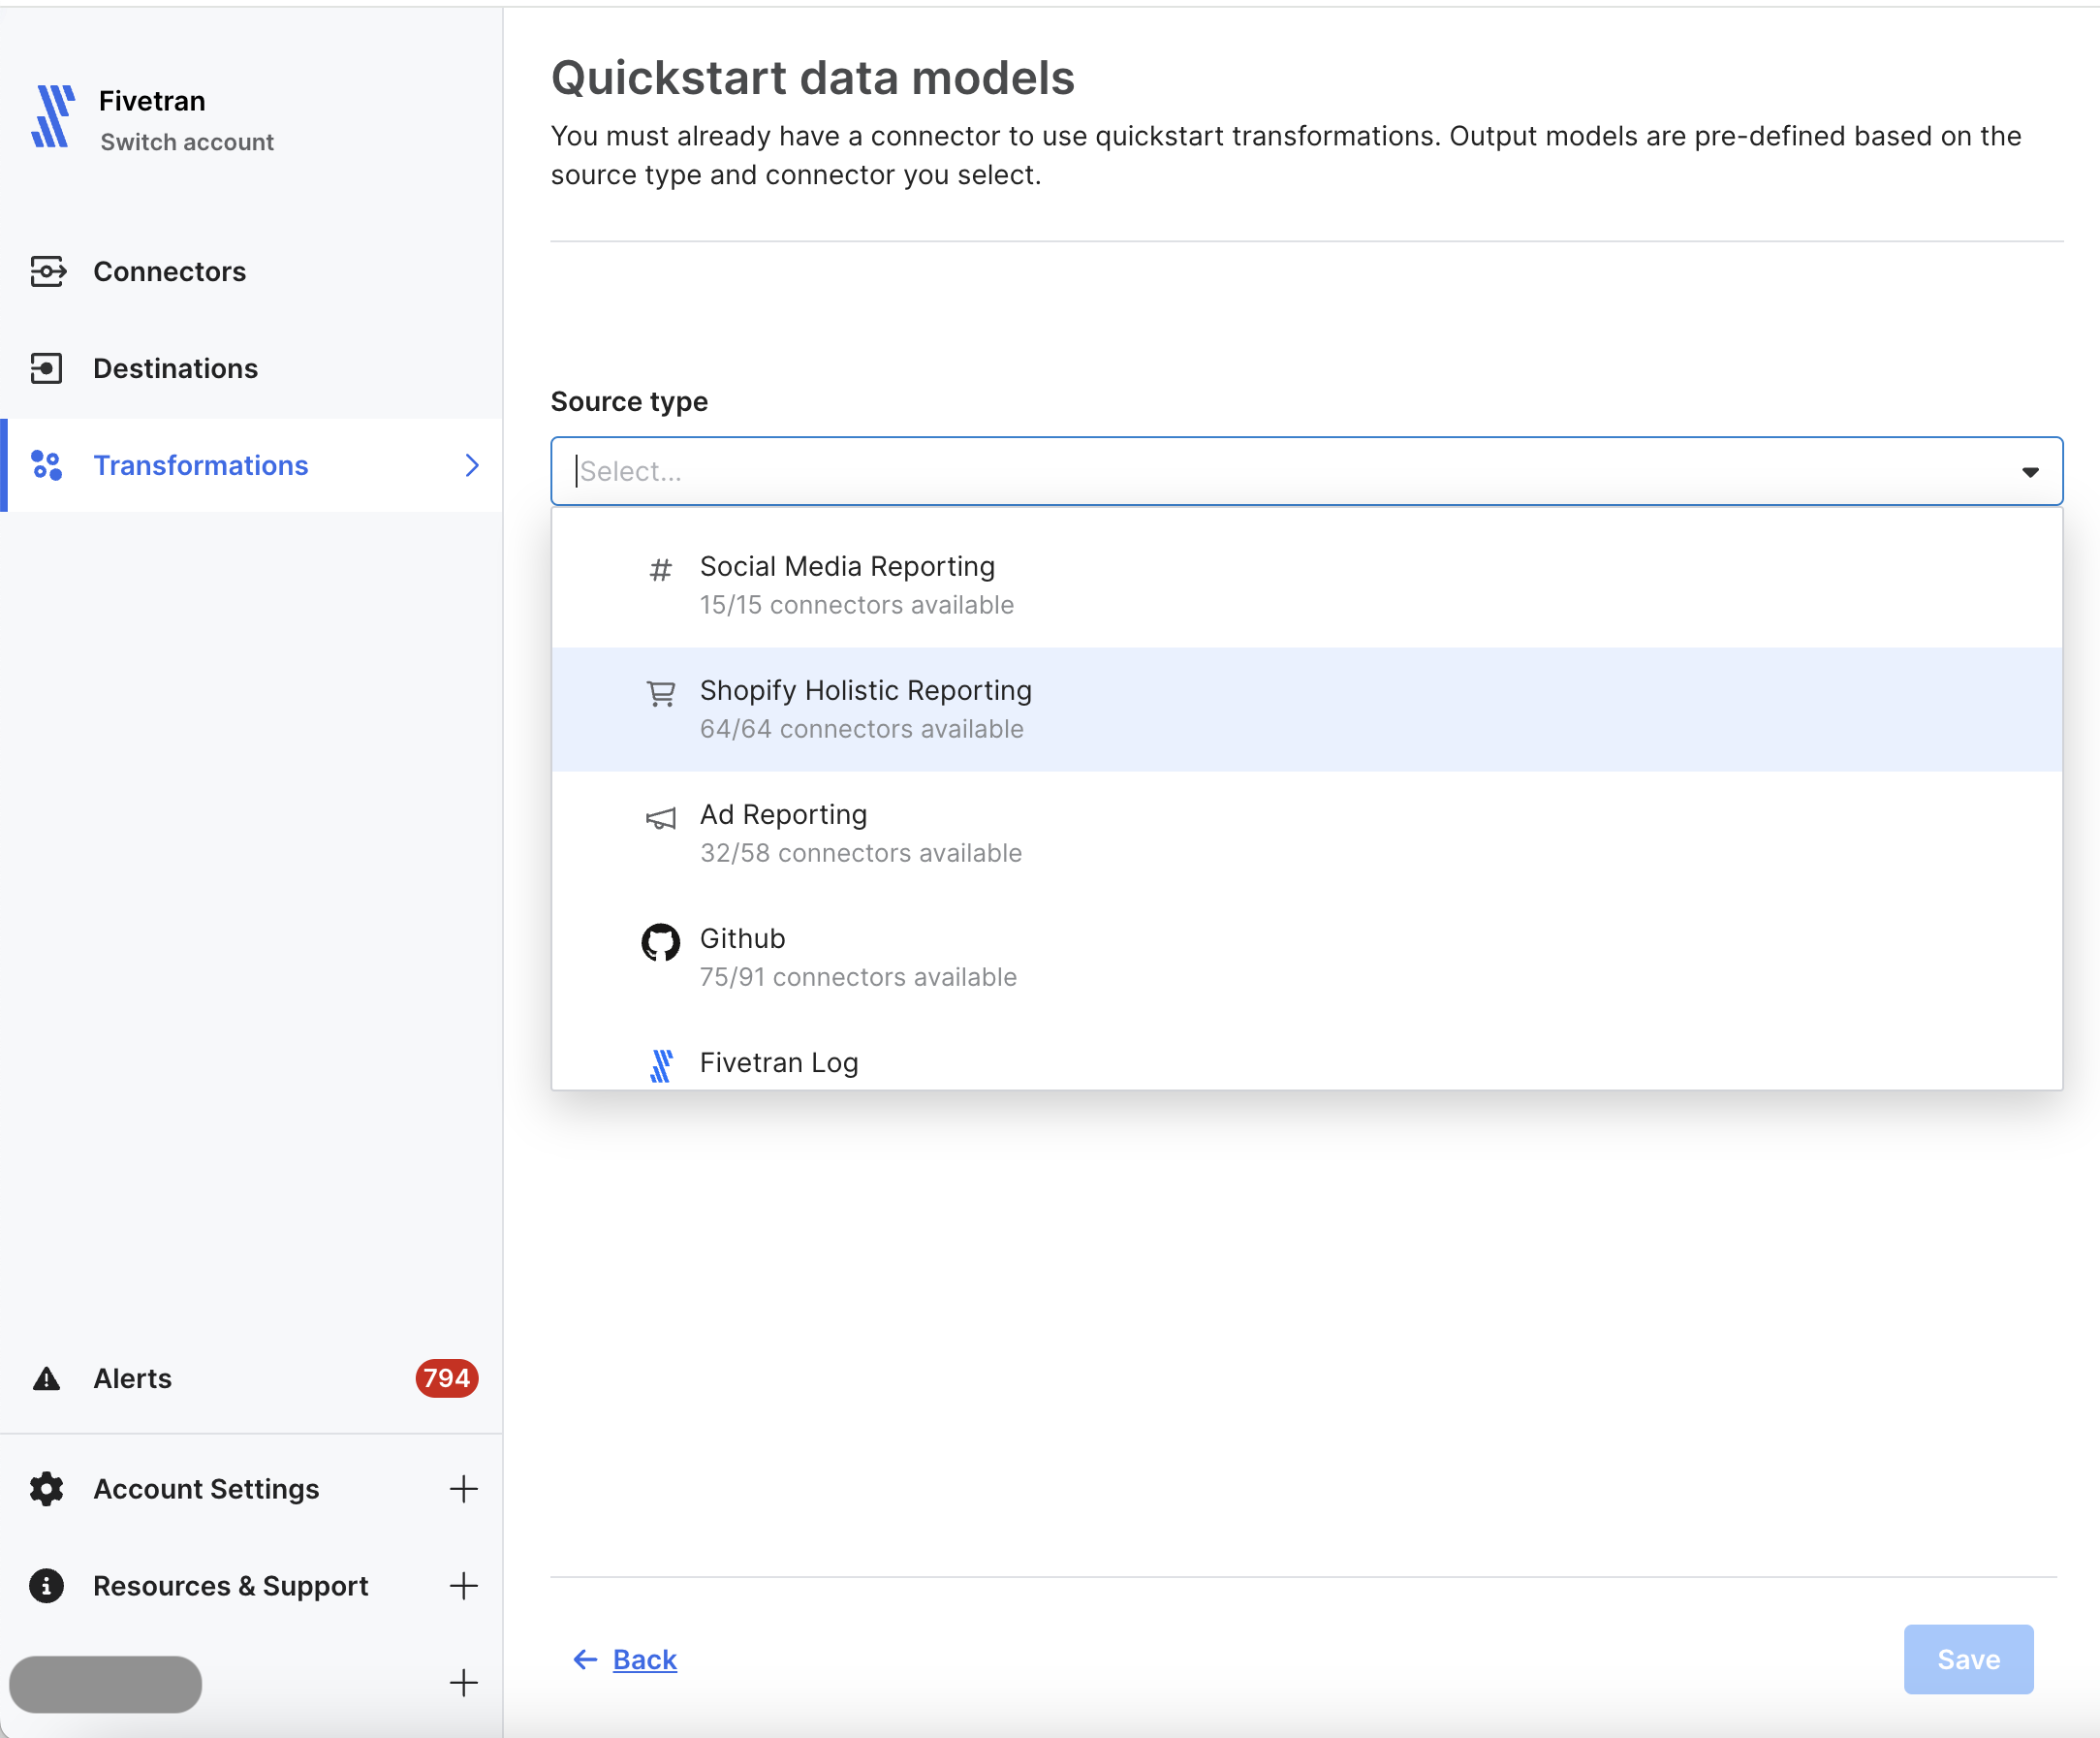2100x1738 pixels.
Task: Open the Alerts page
Action: click(251, 1379)
